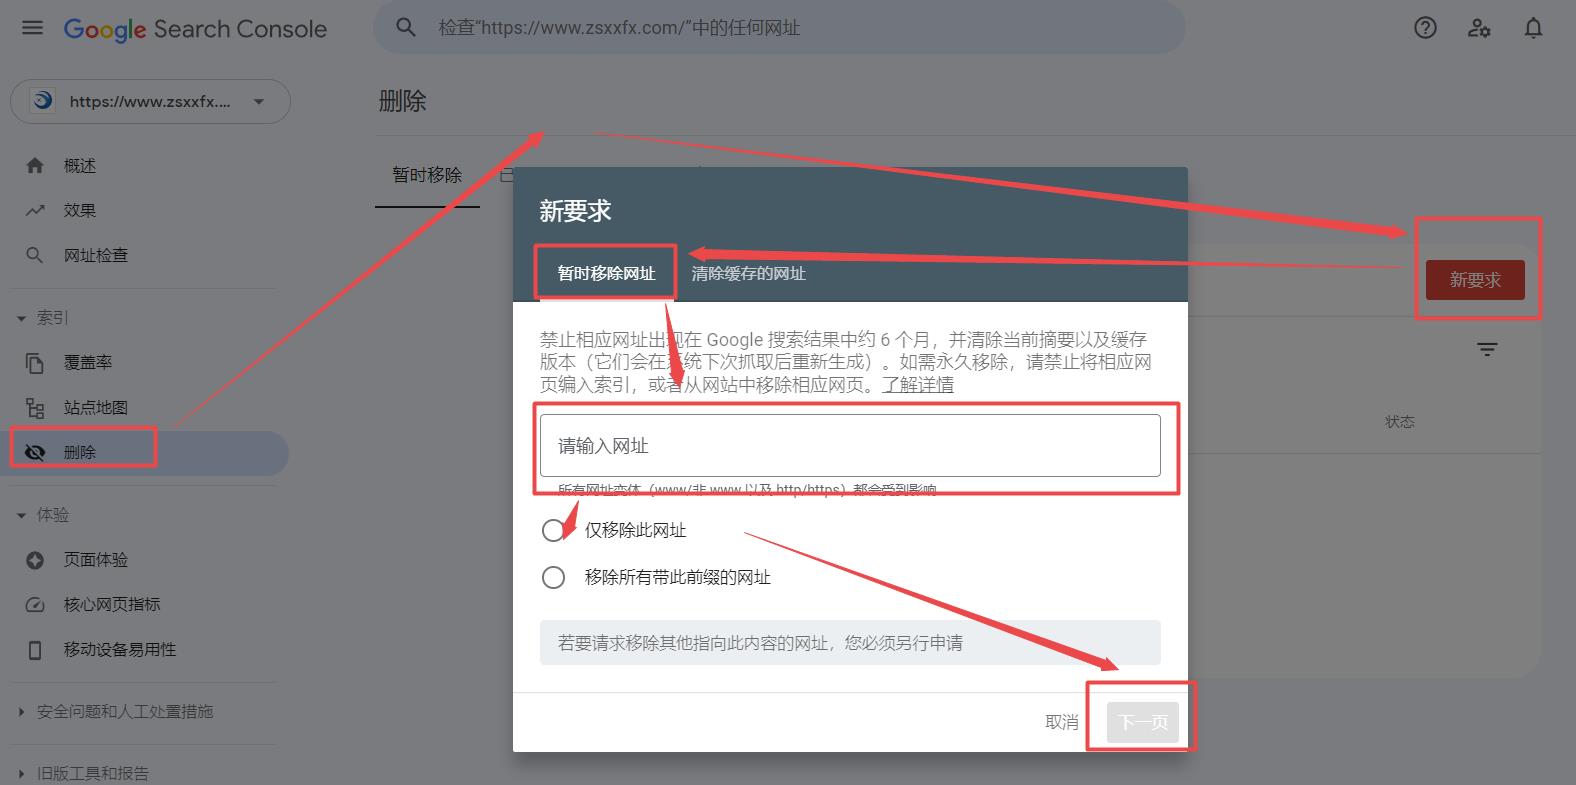
Task: Click the 删除 page heading
Action: tap(403, 101)
